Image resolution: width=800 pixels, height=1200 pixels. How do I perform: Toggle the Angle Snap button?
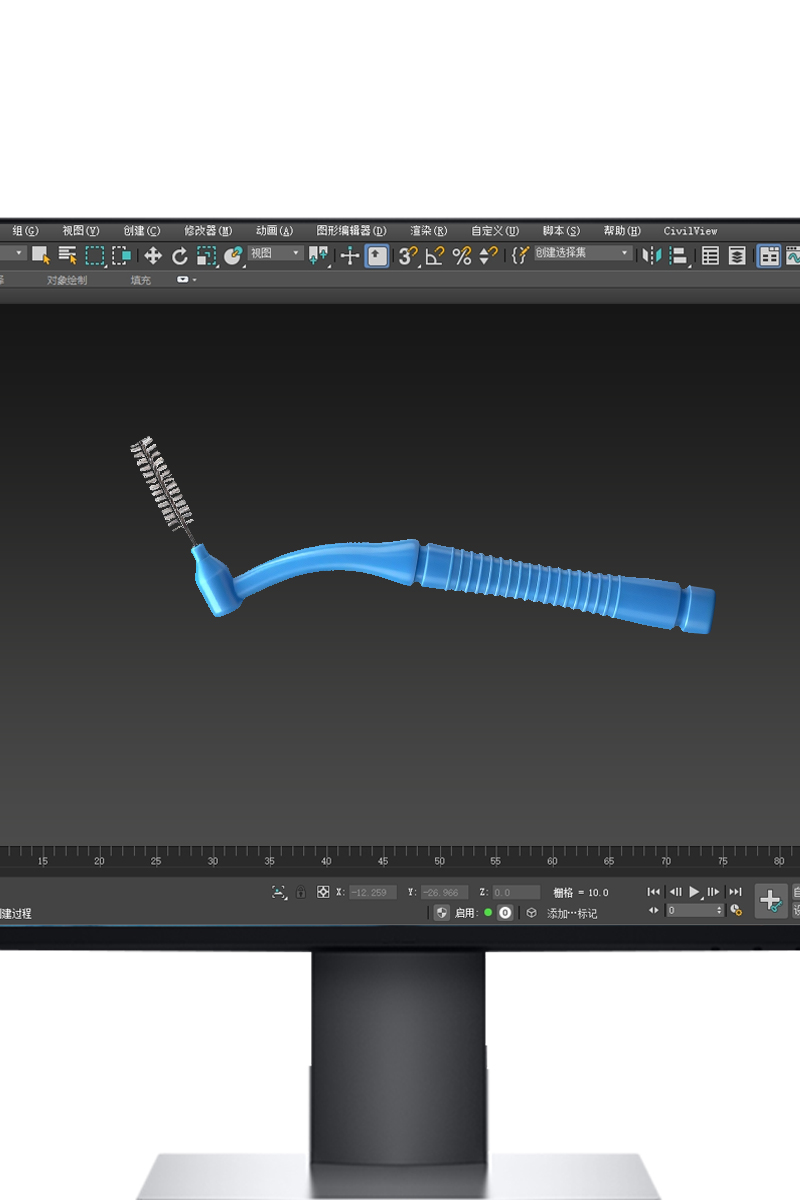coord(434,256)
